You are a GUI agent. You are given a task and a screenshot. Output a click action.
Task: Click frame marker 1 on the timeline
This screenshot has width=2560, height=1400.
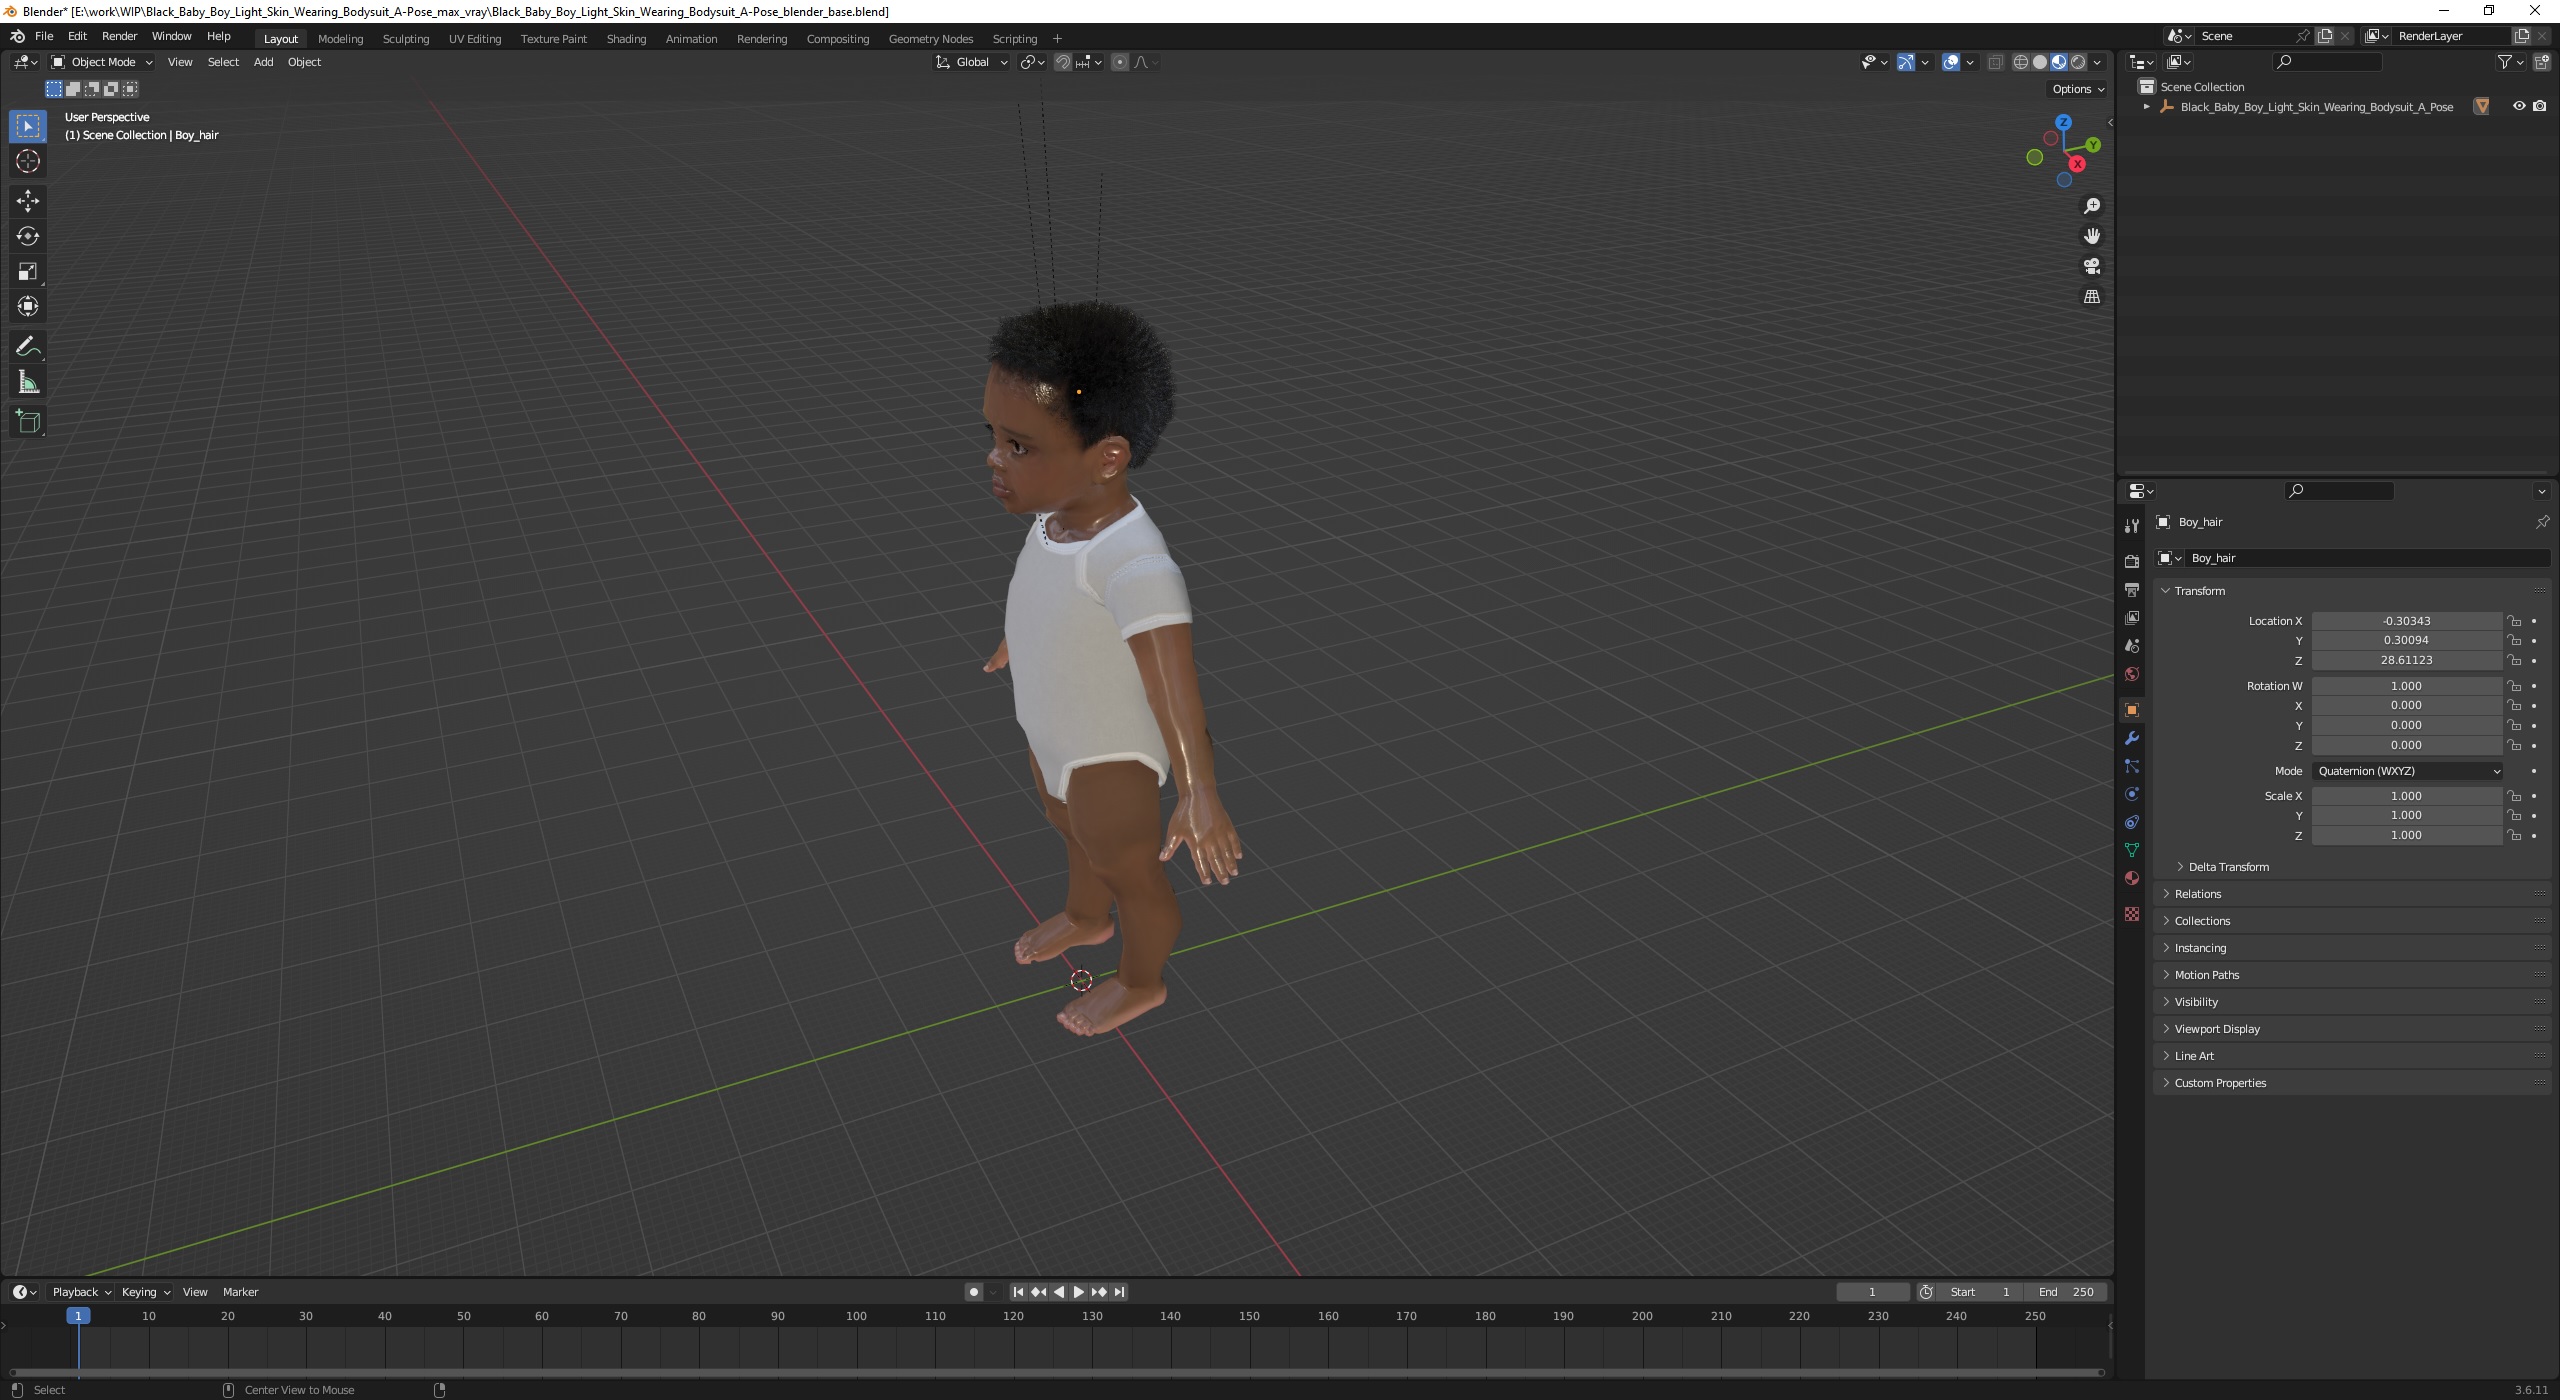pyautogui.click(x=78, y=1316)
